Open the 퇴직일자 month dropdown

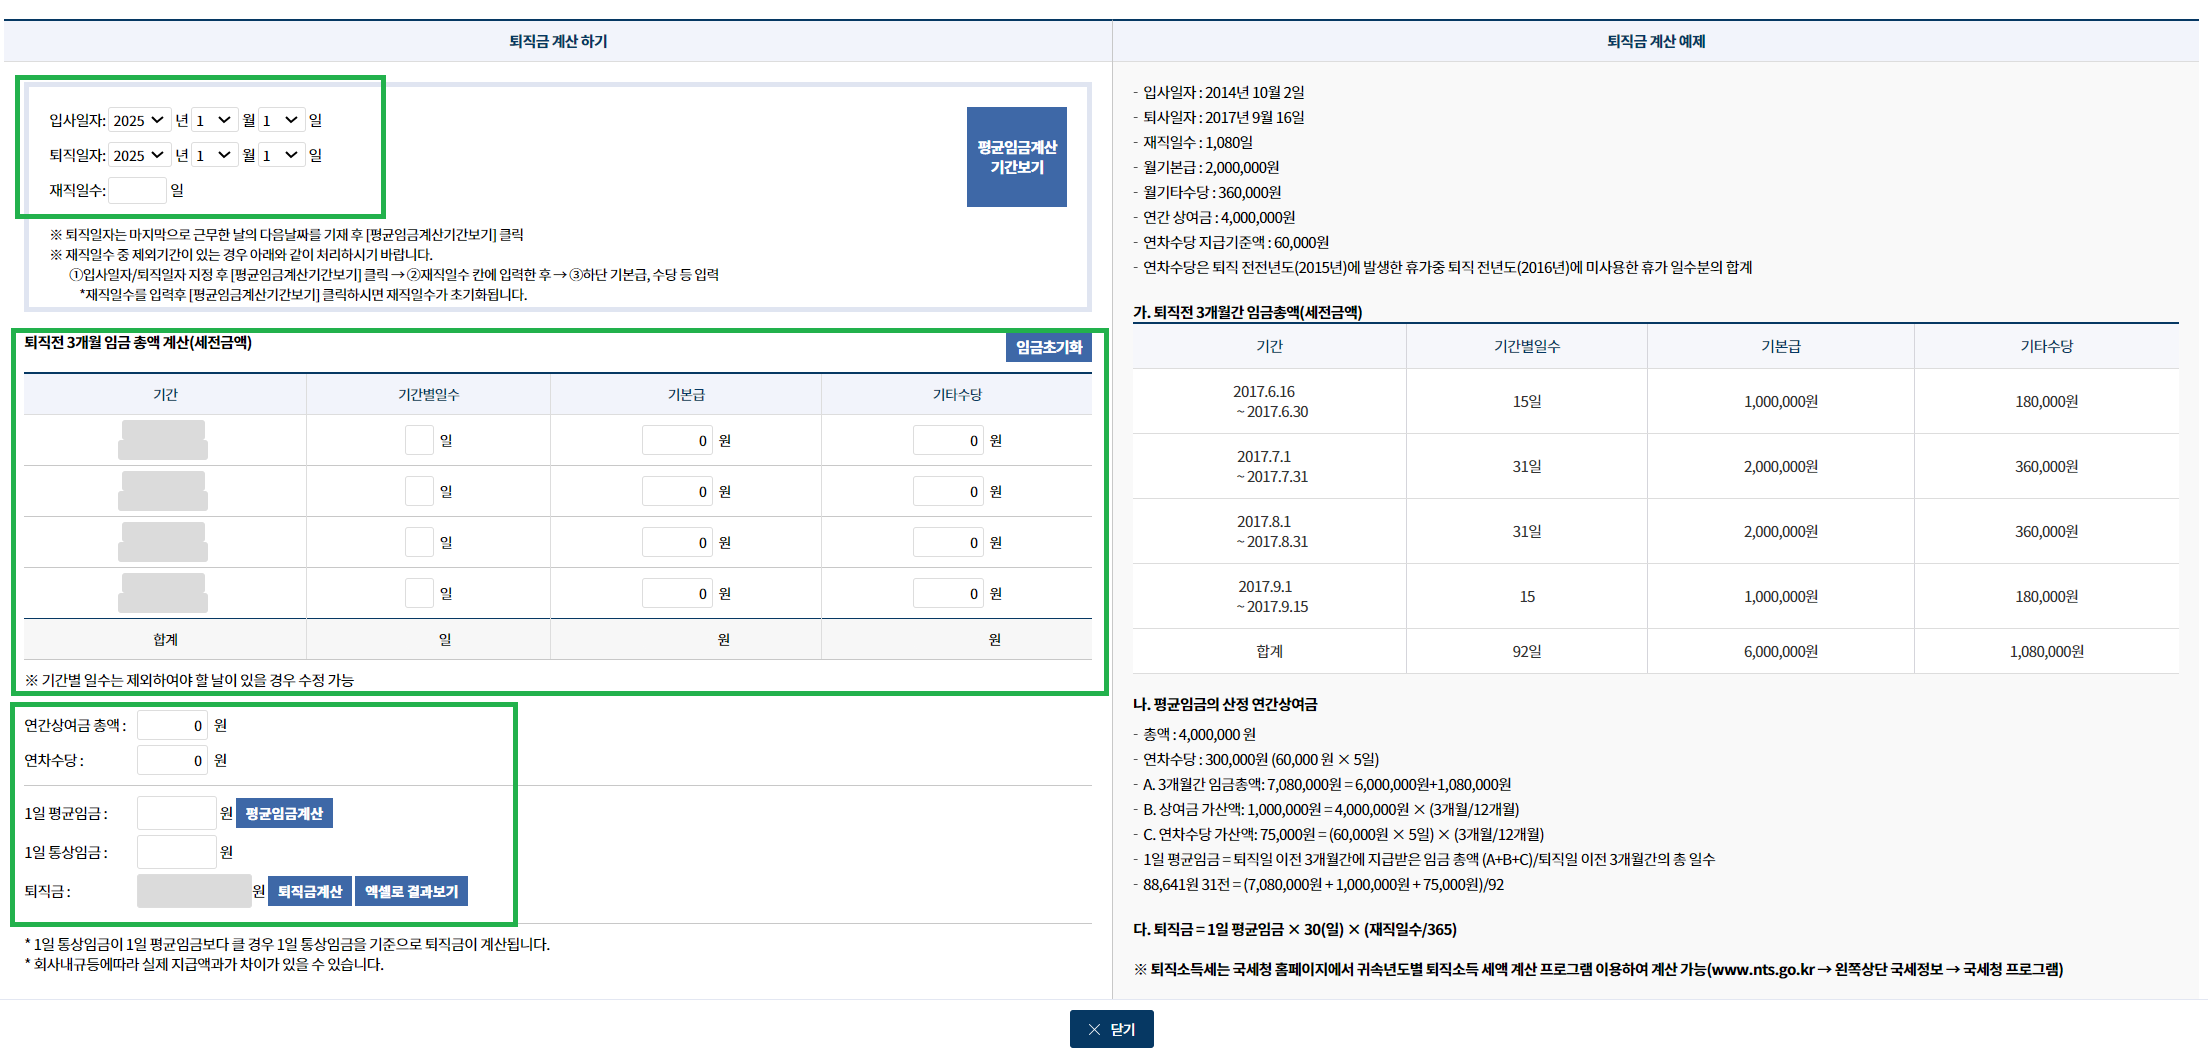tap(213, 155)
